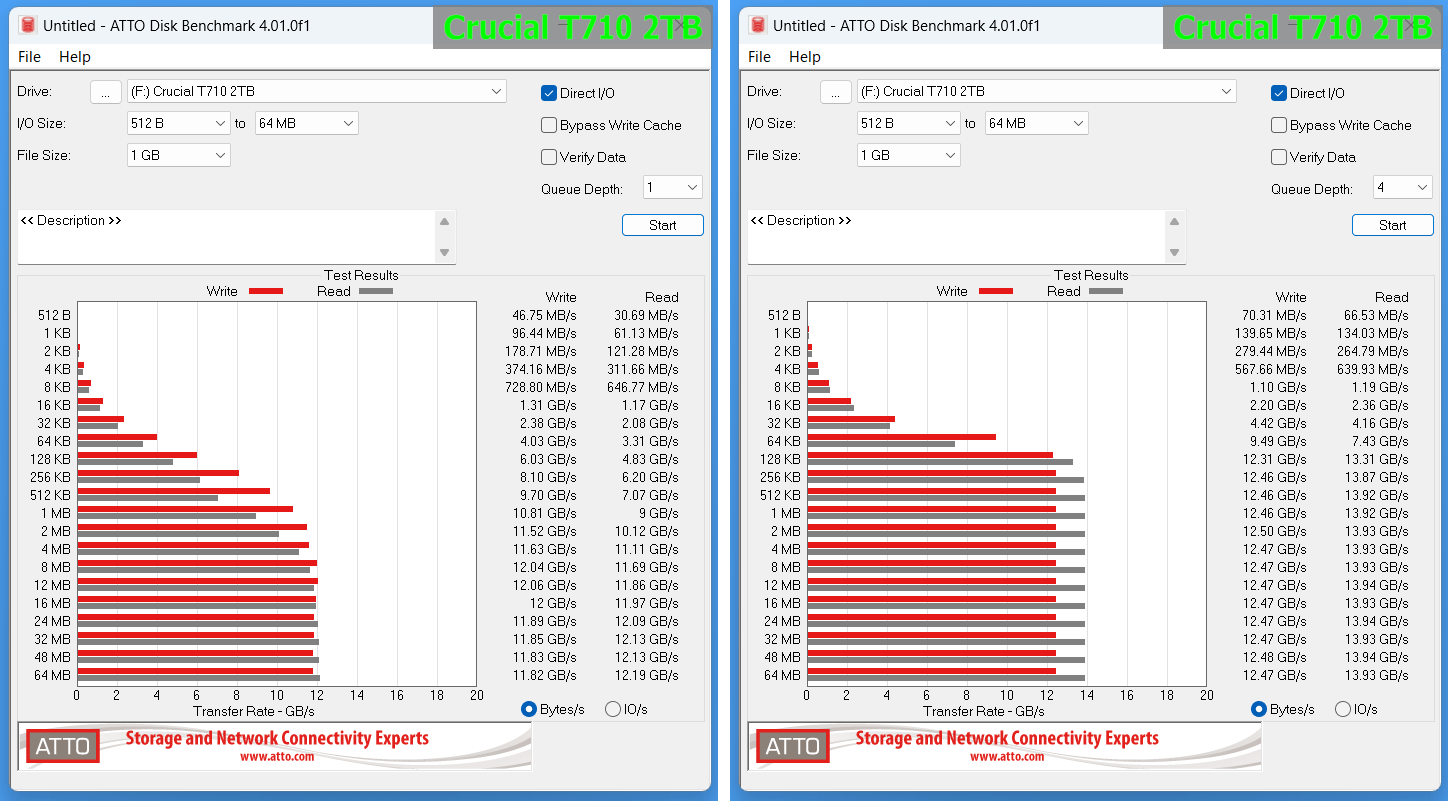The height and width of the screenshot is (801, 1448).
Task: Toggle Direct I/O checkbox in right window
Action: tap(1278, 93)
